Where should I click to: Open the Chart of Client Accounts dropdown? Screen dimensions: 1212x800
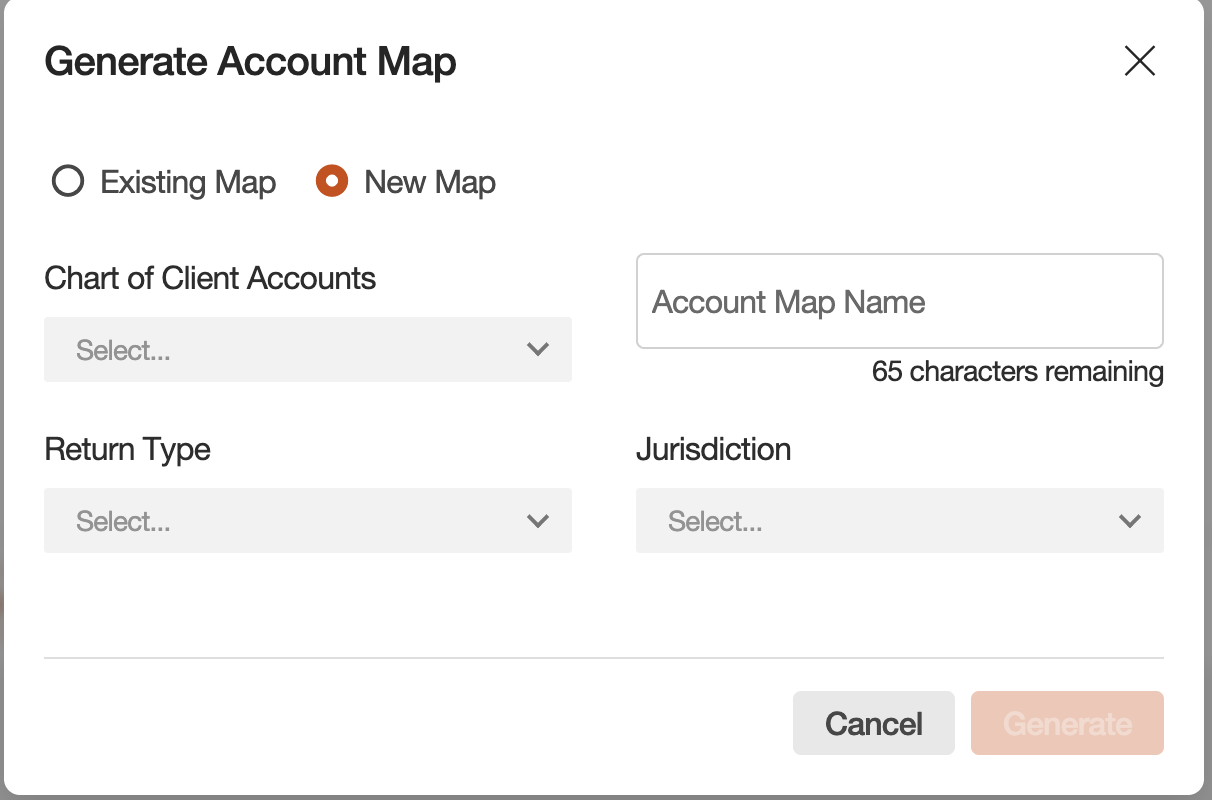[307, 349]
